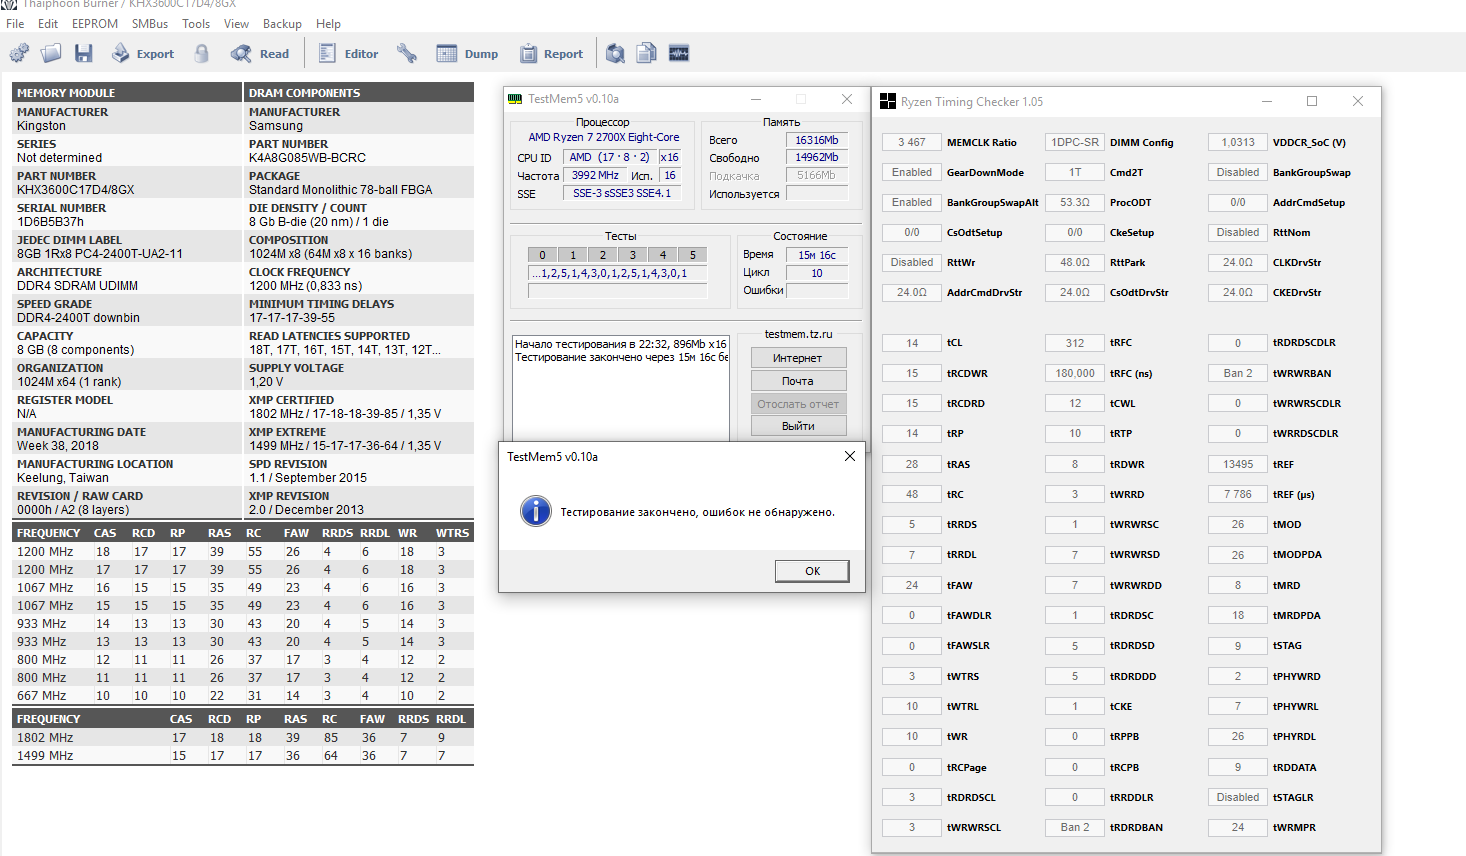Close the TestMem5 result dialog with X
Image resolution: width=1466 pixels, height=856 pixels.
click(849, 456)
